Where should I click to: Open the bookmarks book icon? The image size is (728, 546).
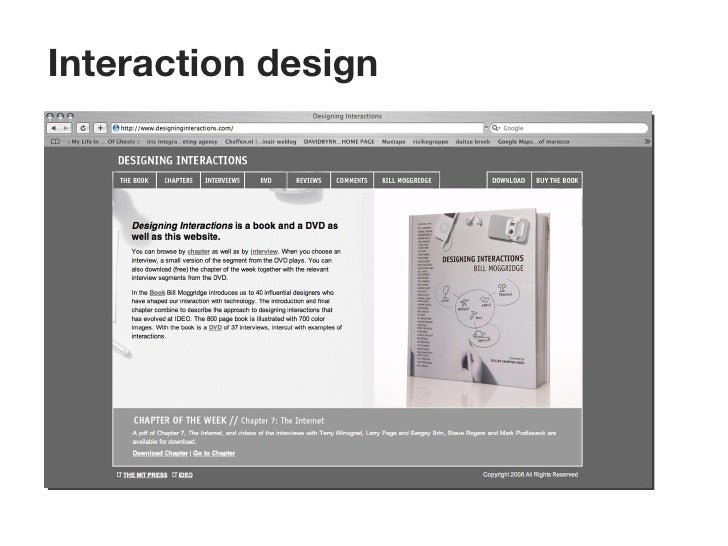(55, 142)
